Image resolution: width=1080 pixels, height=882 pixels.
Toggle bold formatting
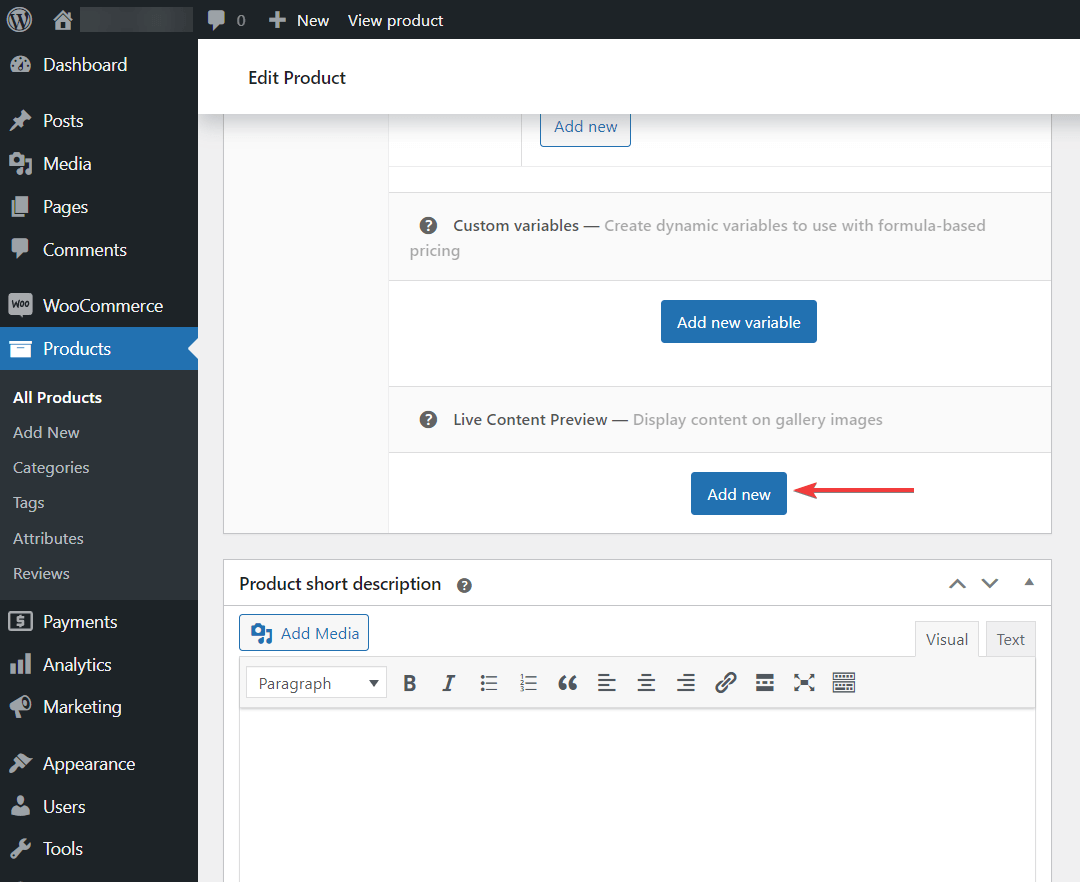click(x=410, y=683)
